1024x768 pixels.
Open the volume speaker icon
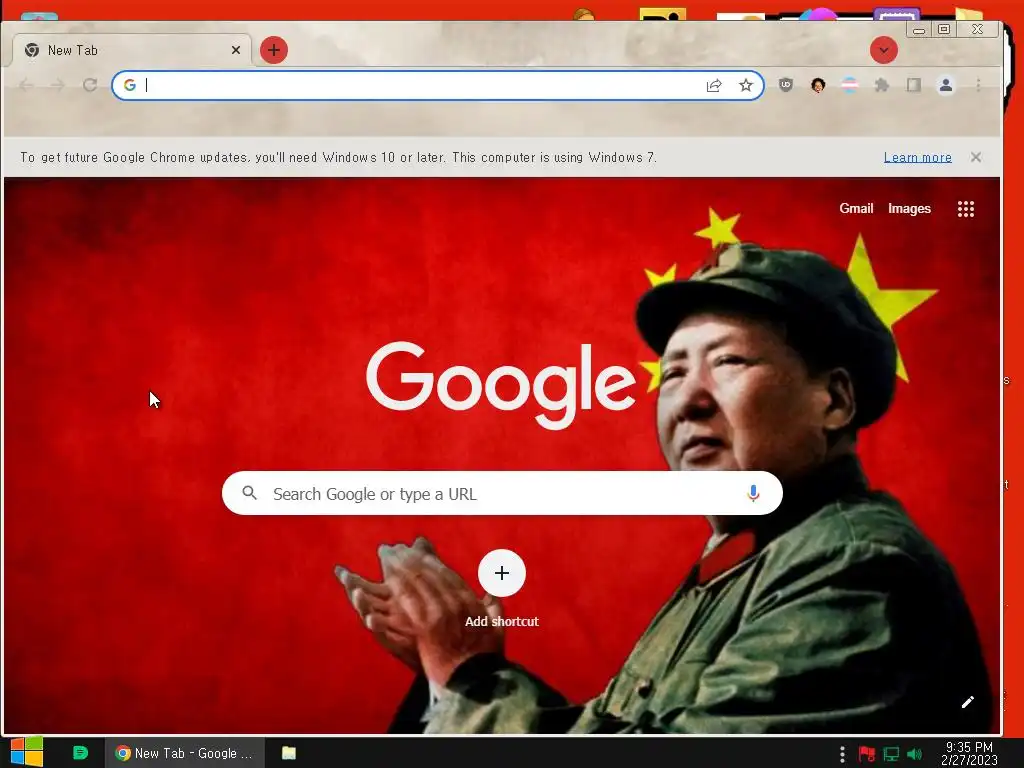pyautogui.click(x=915, y=754)
